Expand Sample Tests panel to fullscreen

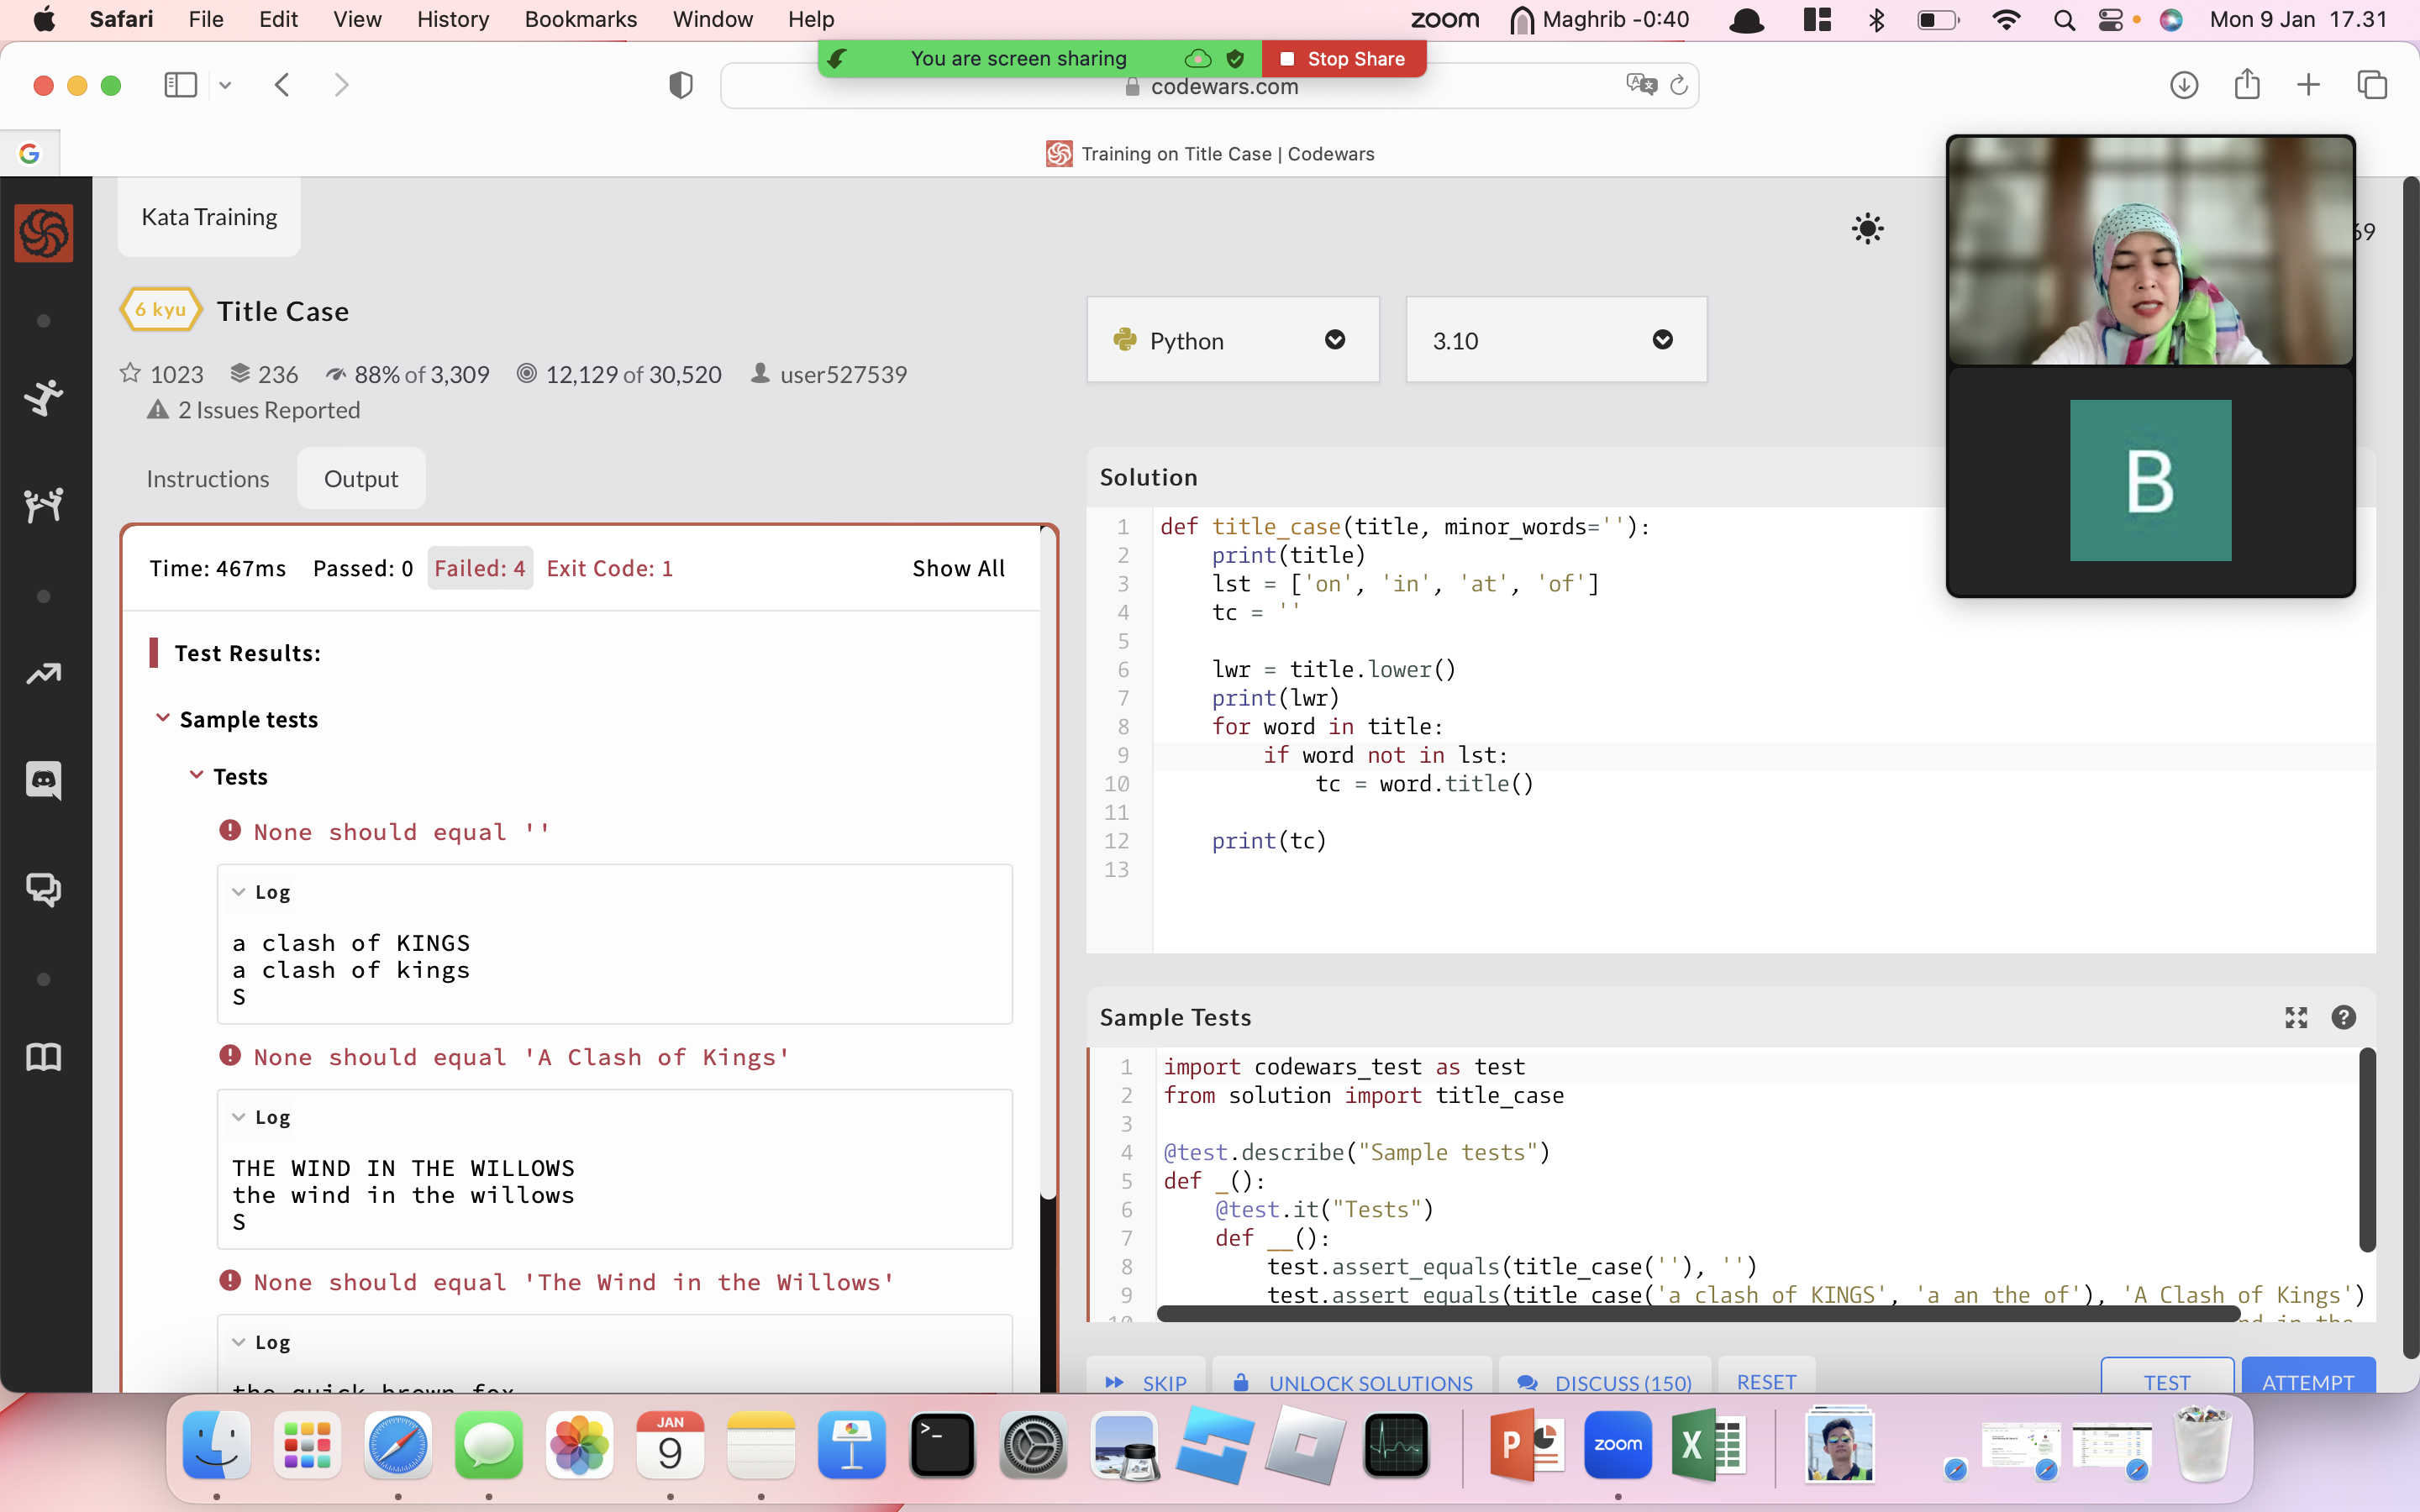point(2296,1017)
